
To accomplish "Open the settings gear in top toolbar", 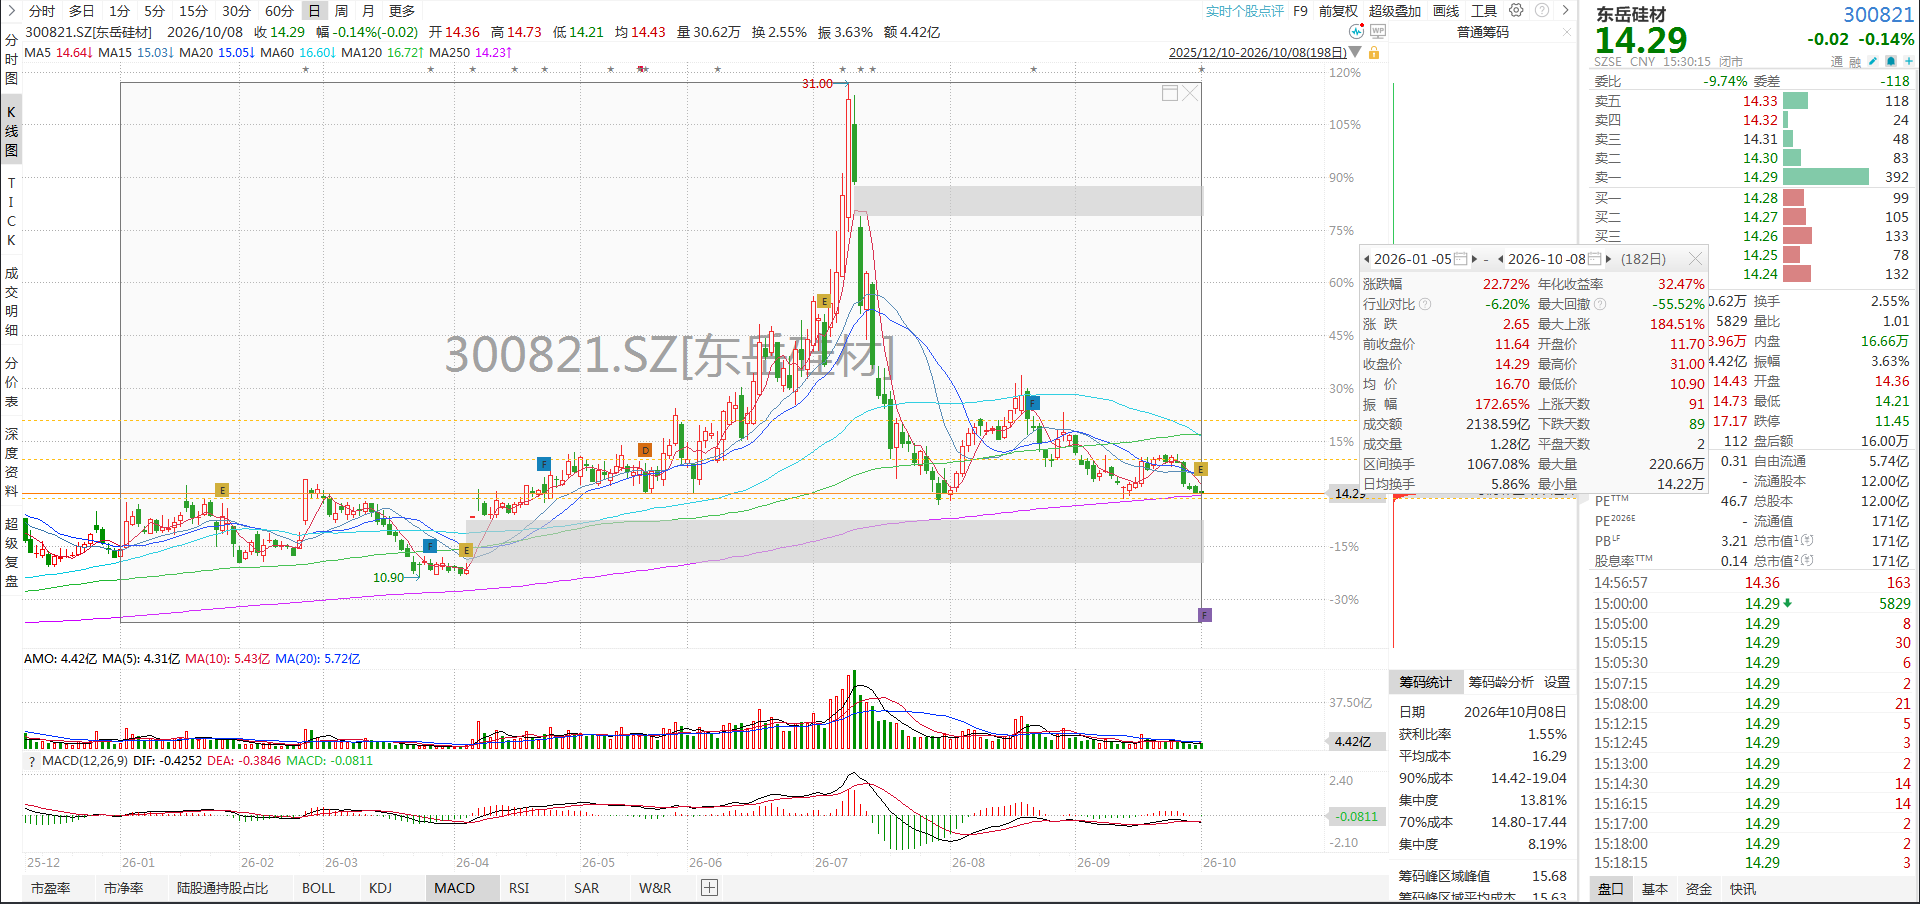I will [x=1516, y=10].
